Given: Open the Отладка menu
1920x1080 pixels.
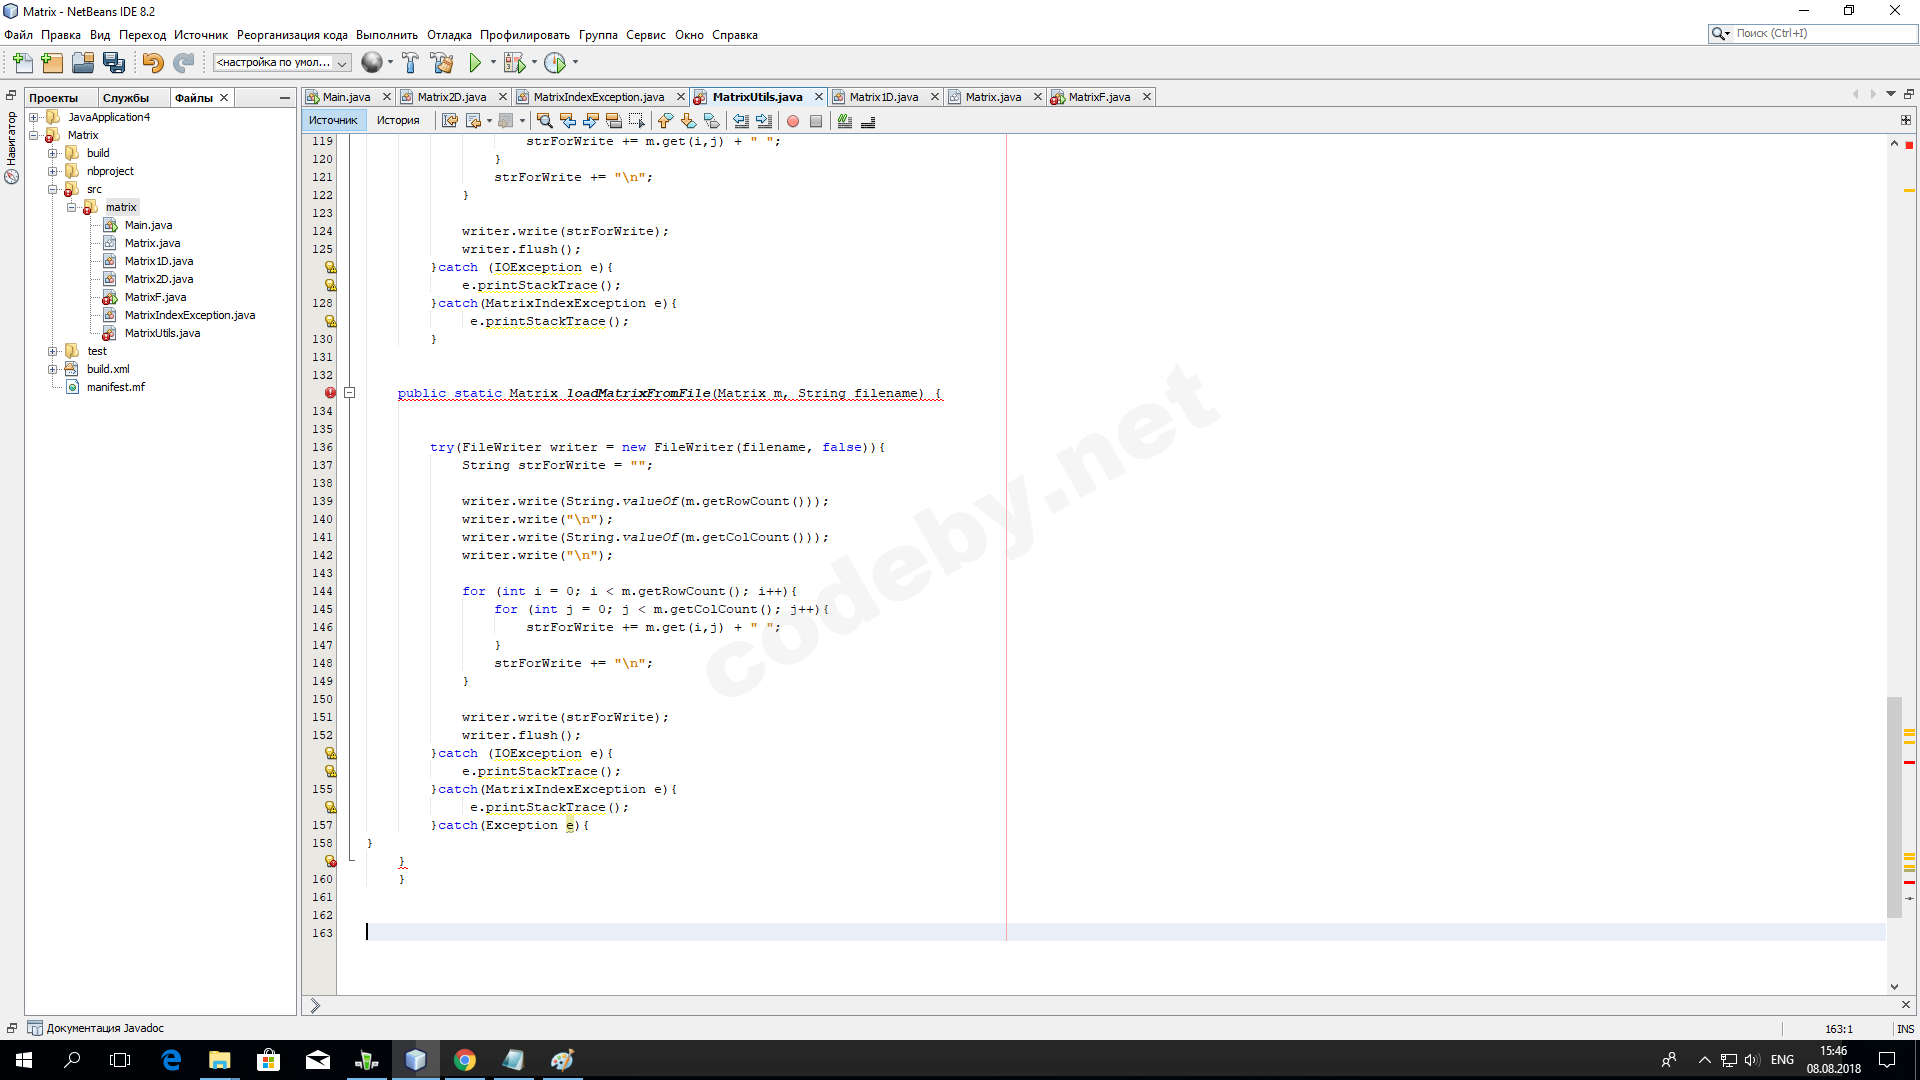Looking at the screenshot, I should click(449, 35).
